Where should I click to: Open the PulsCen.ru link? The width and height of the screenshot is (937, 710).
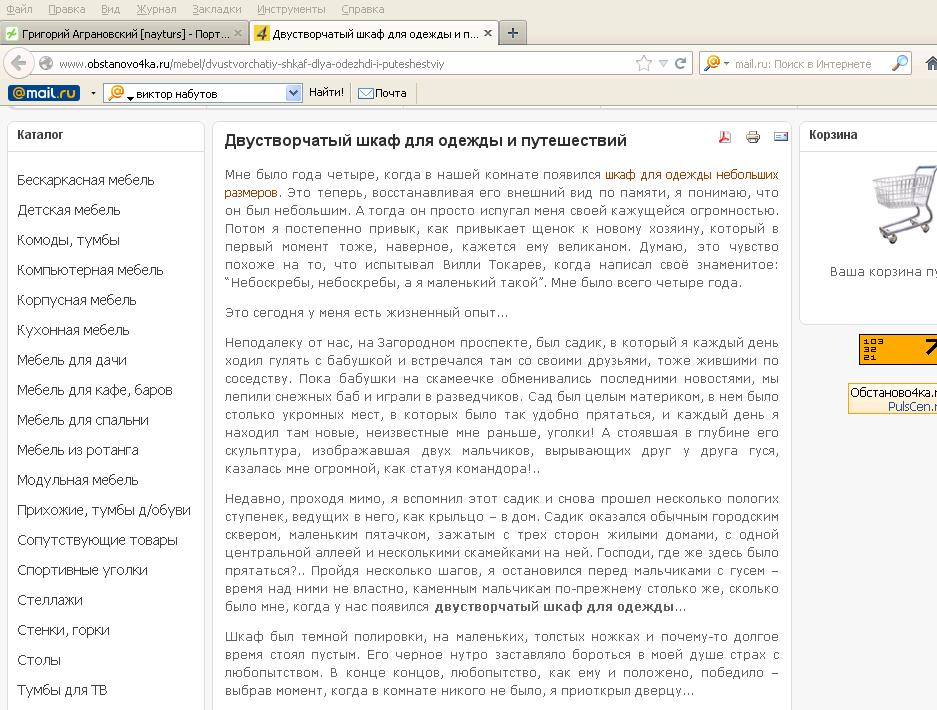click(x=912, y=406)
